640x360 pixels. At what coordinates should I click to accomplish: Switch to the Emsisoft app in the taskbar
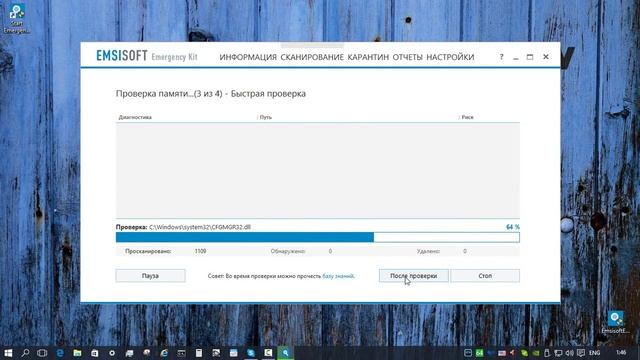285,353
